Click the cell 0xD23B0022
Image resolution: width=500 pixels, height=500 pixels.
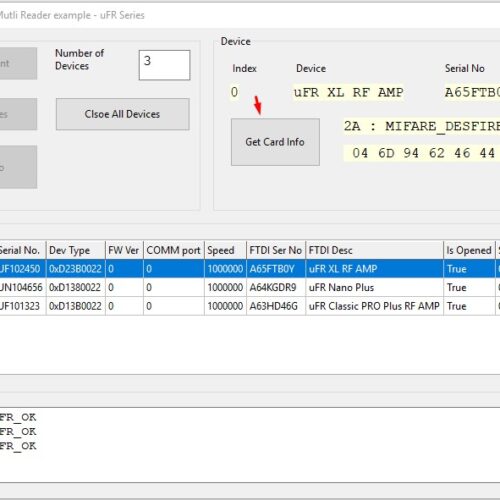(75, 269)
